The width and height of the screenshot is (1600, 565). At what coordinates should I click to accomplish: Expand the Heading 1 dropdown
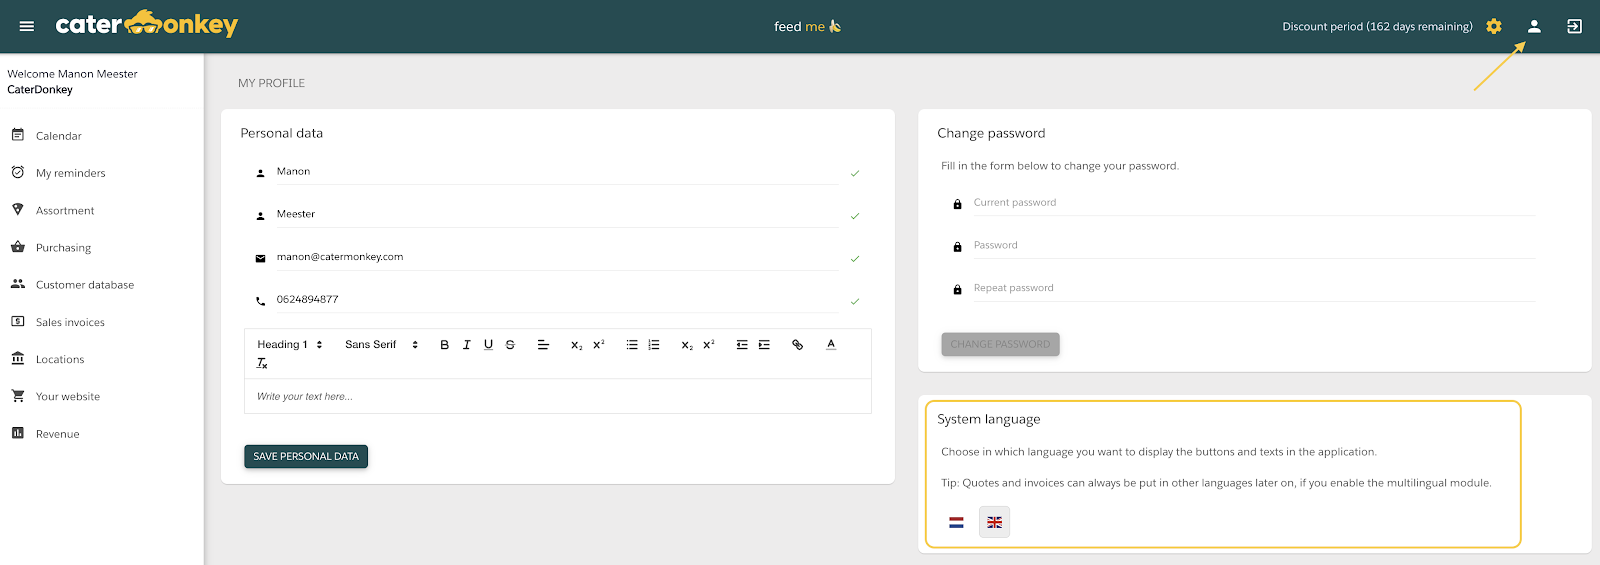point(289,345)
